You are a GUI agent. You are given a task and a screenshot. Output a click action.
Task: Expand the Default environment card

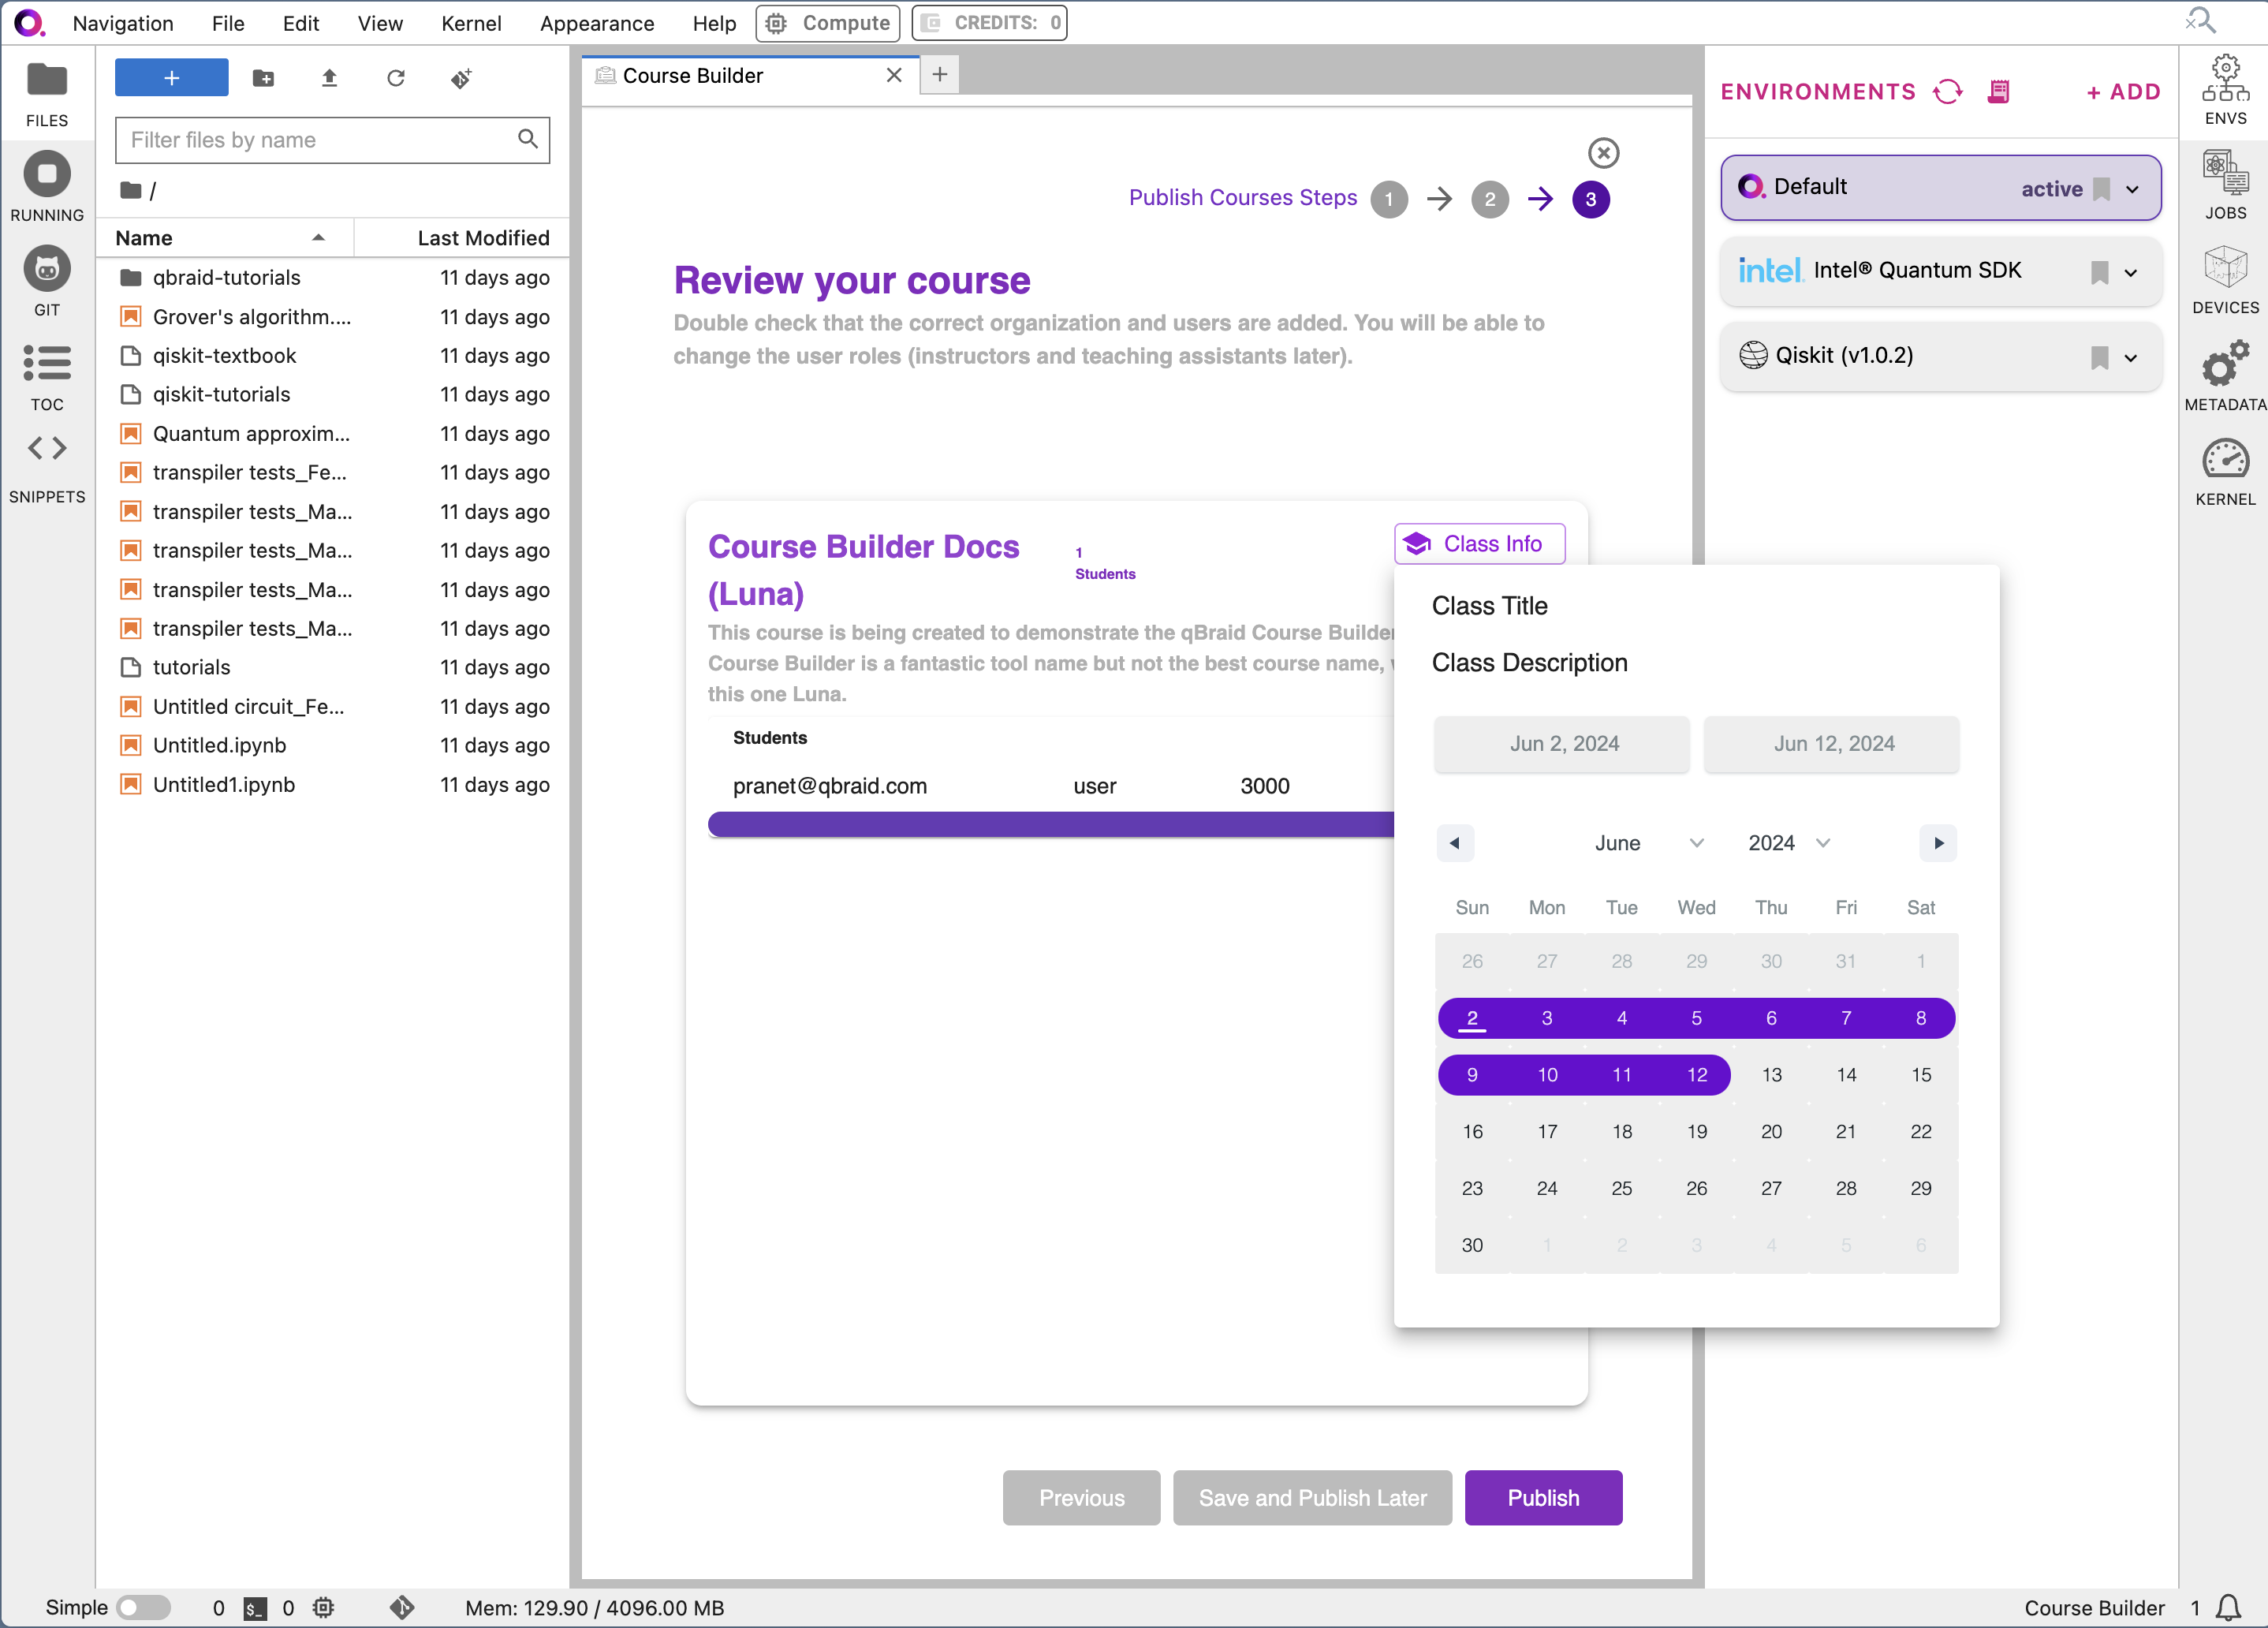coord(2132,189)
